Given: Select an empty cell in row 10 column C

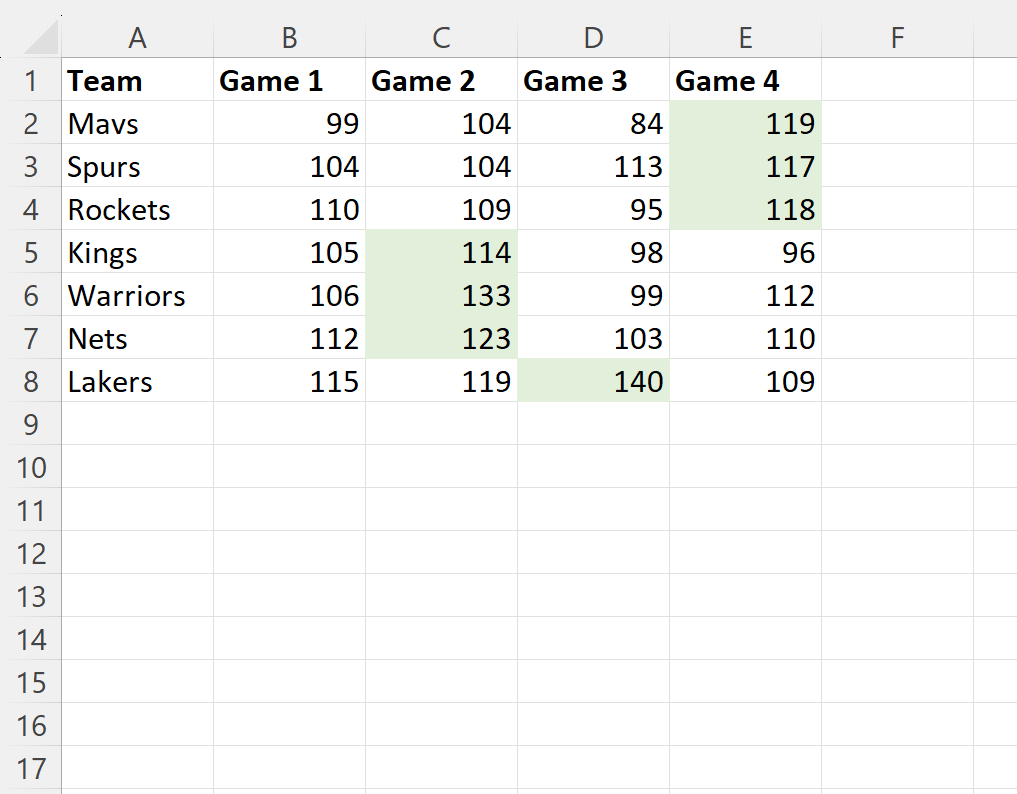Looking at the screenshot, I should pyautogui.click(x=441, y=467).
